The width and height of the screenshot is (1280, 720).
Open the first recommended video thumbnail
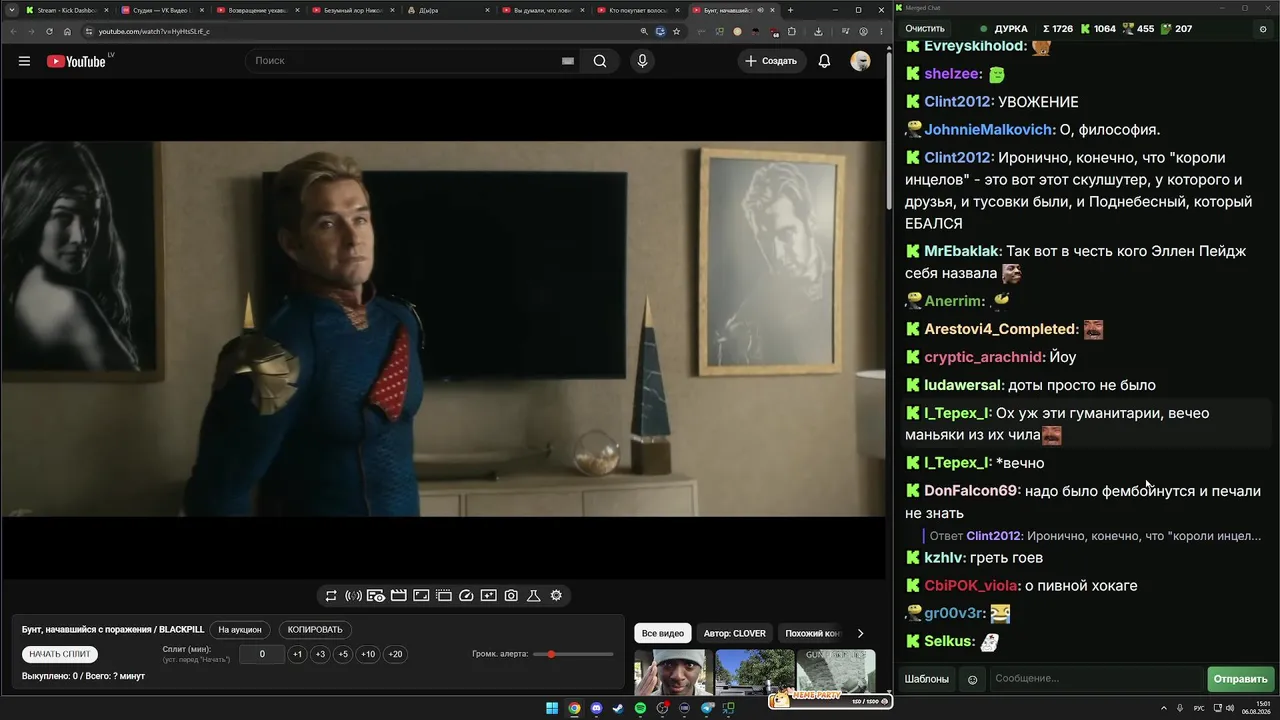[x=673, y=672]
